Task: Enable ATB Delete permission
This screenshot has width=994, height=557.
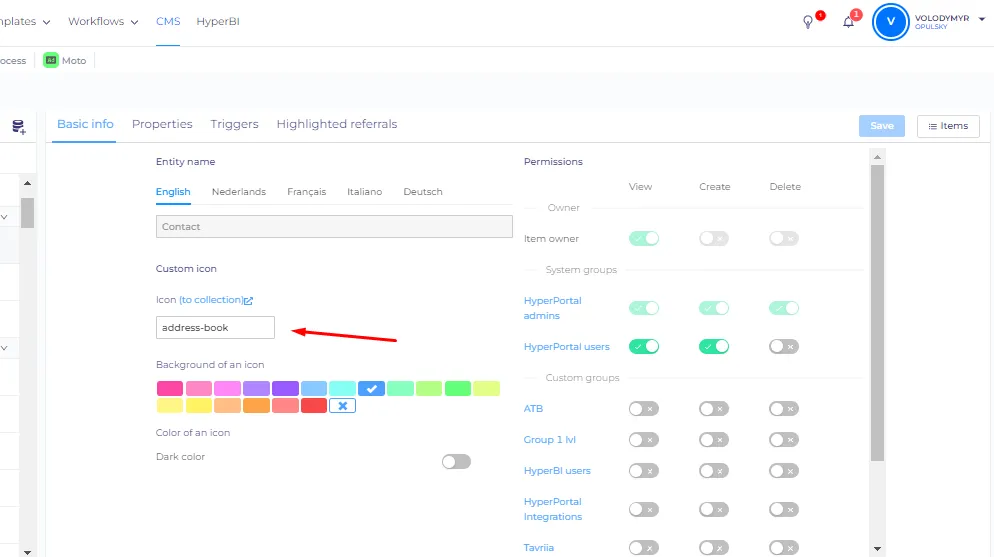Action: (x=784, y=409)
